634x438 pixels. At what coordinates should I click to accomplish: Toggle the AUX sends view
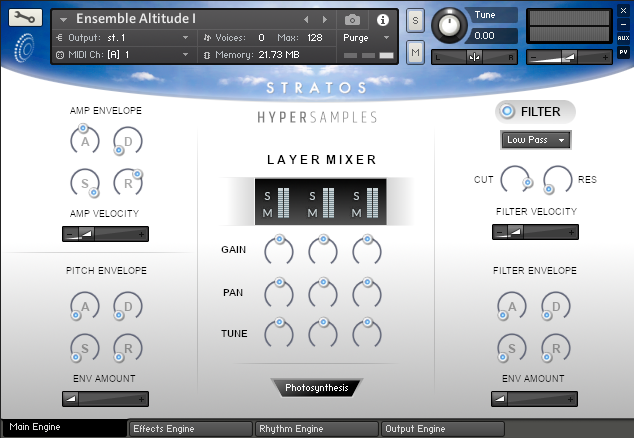623,38
